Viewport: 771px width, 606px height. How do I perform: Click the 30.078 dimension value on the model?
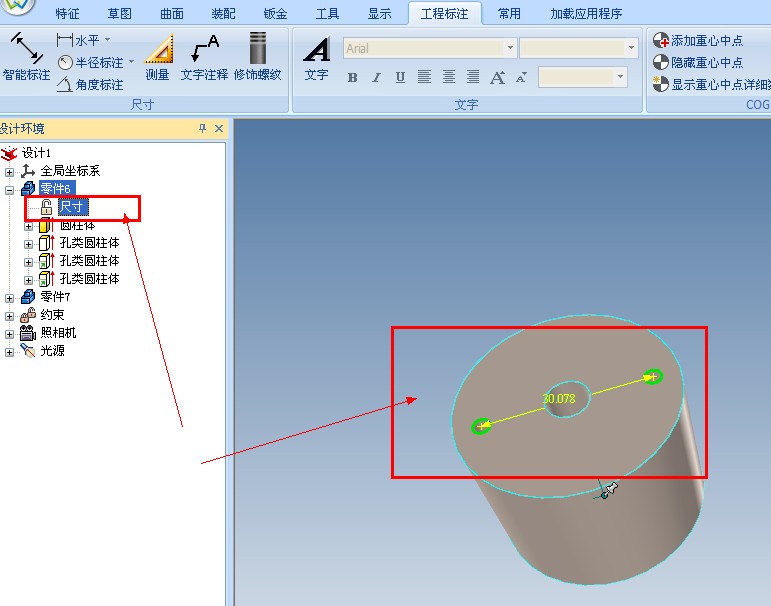coord(558,399)
